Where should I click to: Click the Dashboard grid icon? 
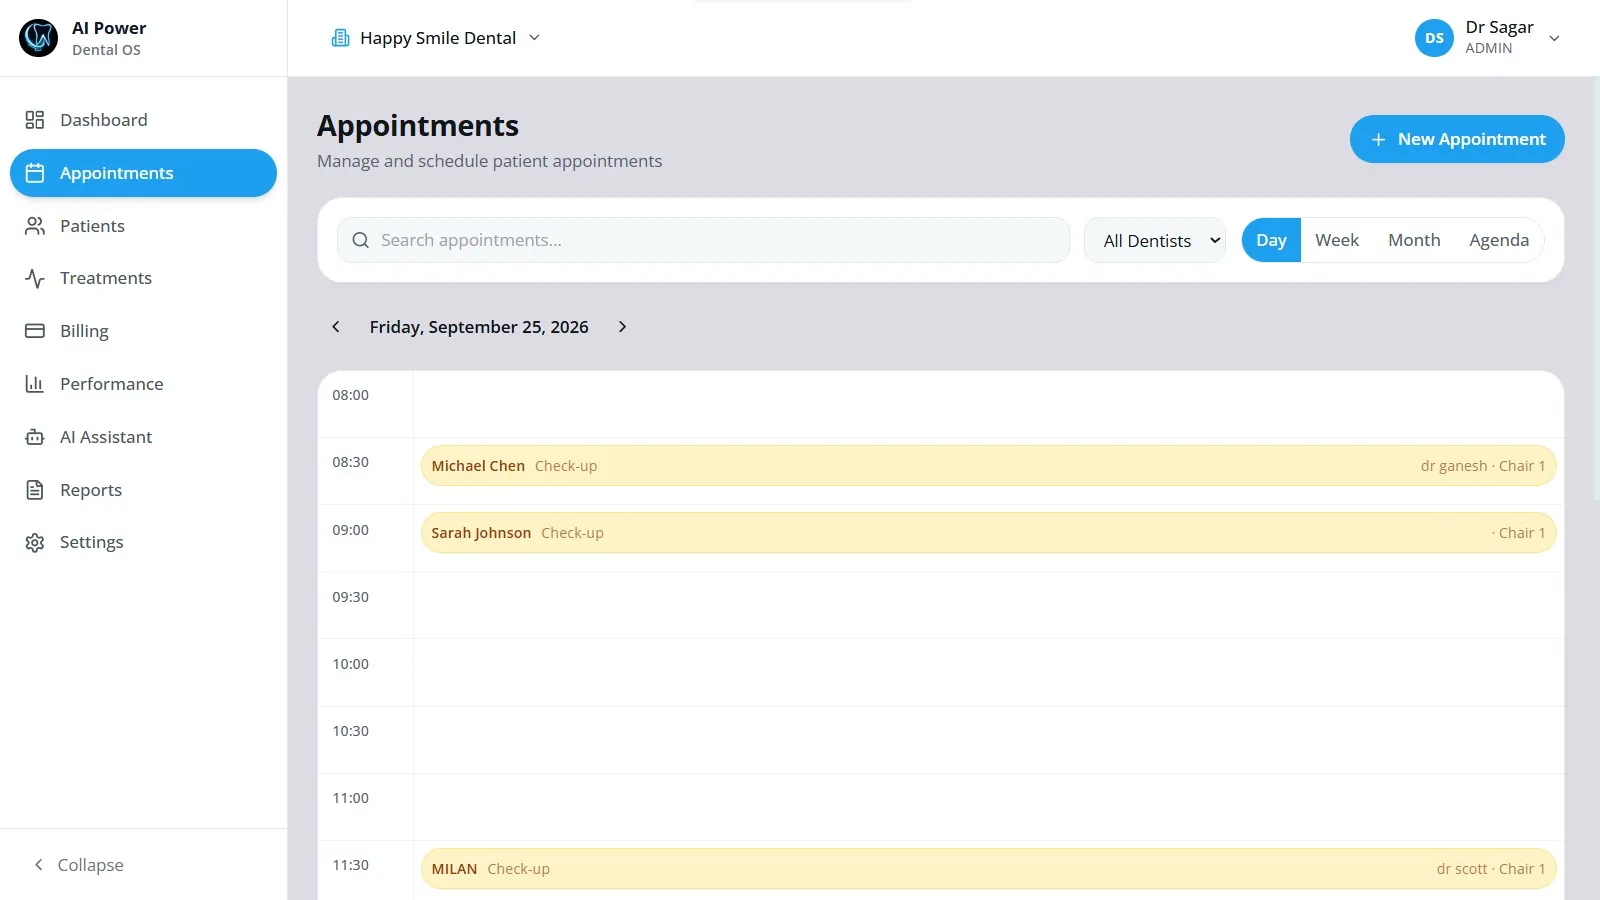tap(35, 120)
